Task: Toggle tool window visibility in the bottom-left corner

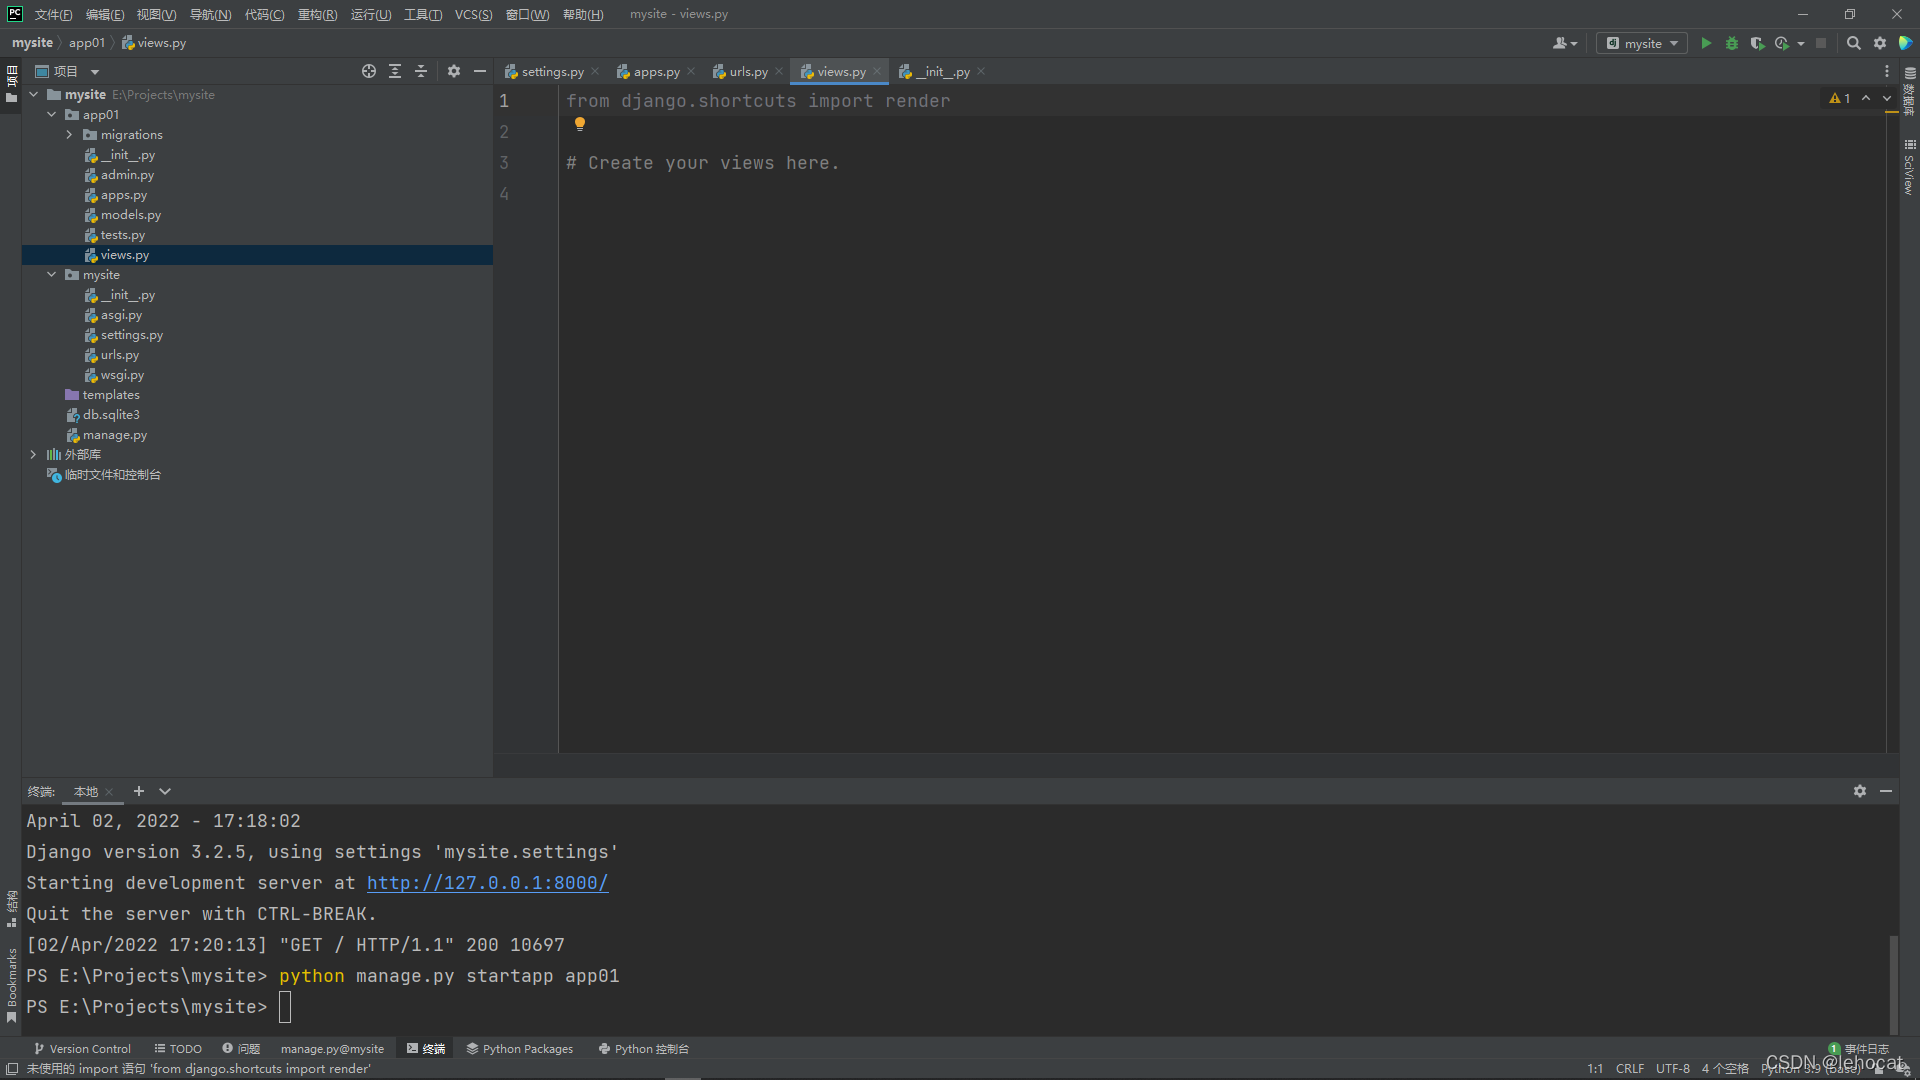Action: (x=11, y=1069)
